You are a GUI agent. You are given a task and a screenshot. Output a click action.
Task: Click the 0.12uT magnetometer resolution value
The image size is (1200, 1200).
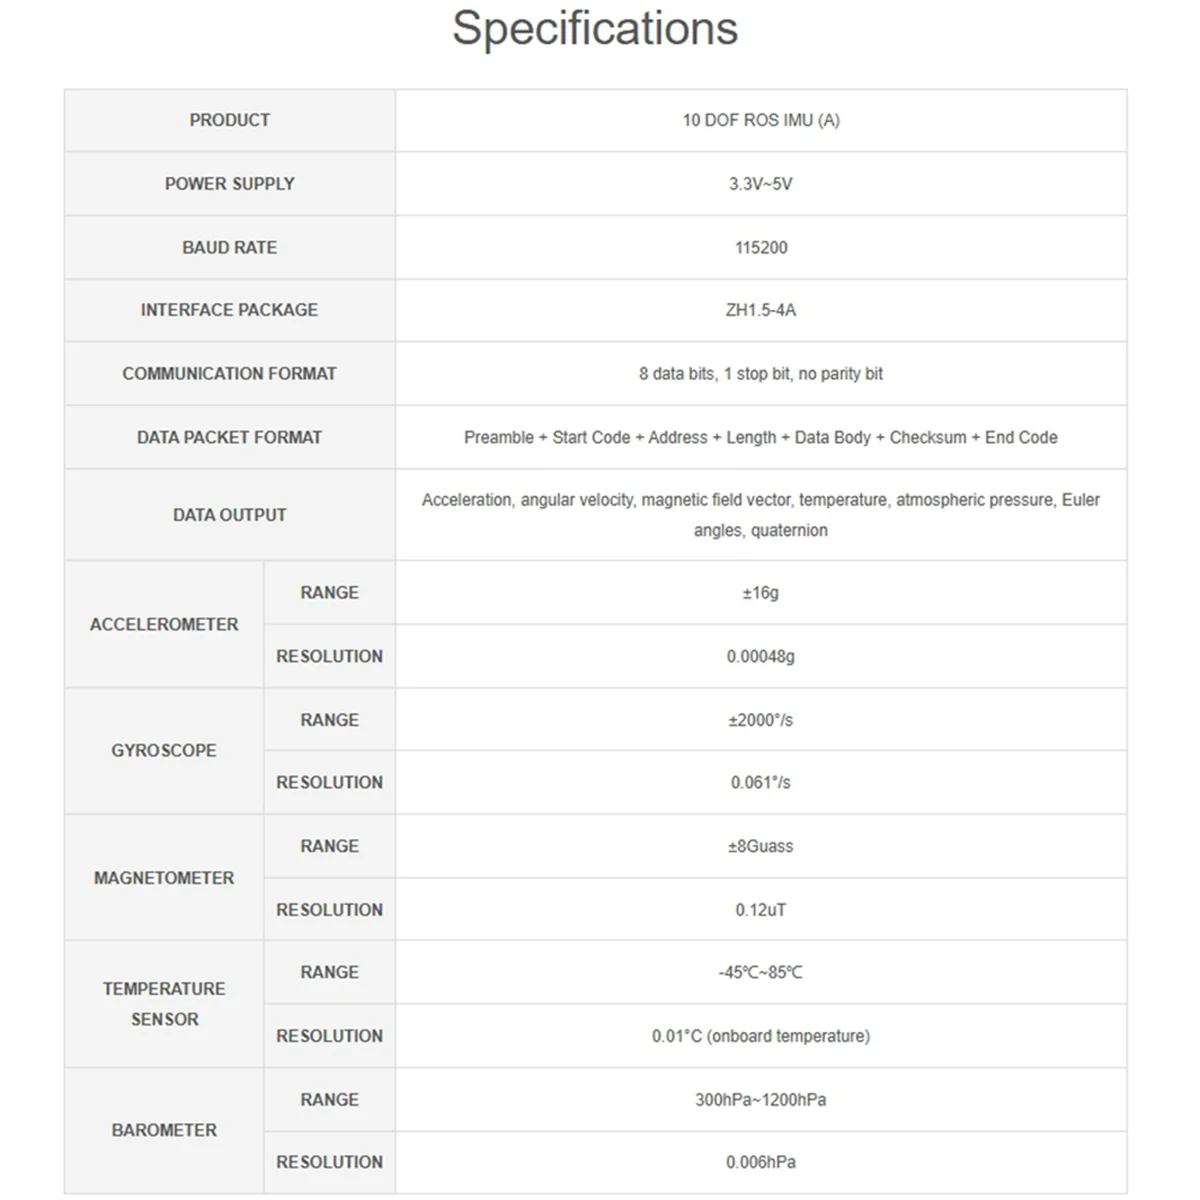coord(761,910)
